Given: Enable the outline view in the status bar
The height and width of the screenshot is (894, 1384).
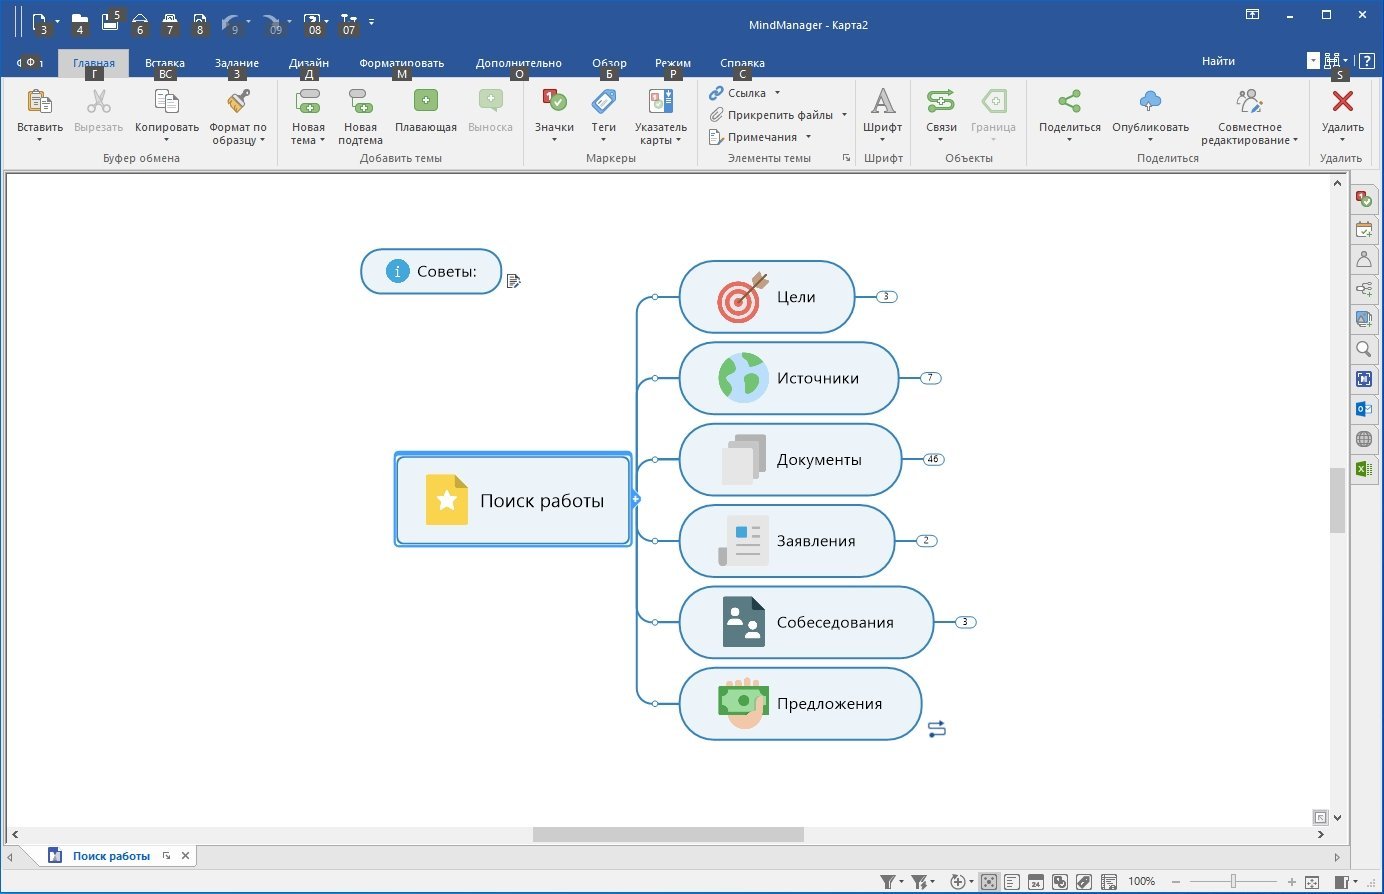Looking at the screenshot, I should pos(1012,881).
